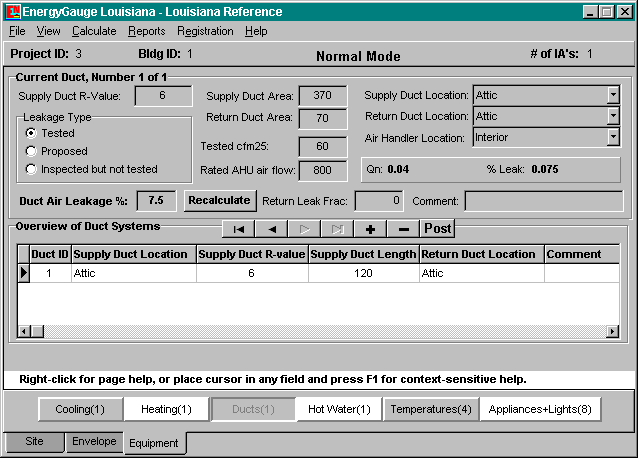The image size is (638, 458).
Task: Click the R-value cell 6 in grid
Action: point(252,273)
